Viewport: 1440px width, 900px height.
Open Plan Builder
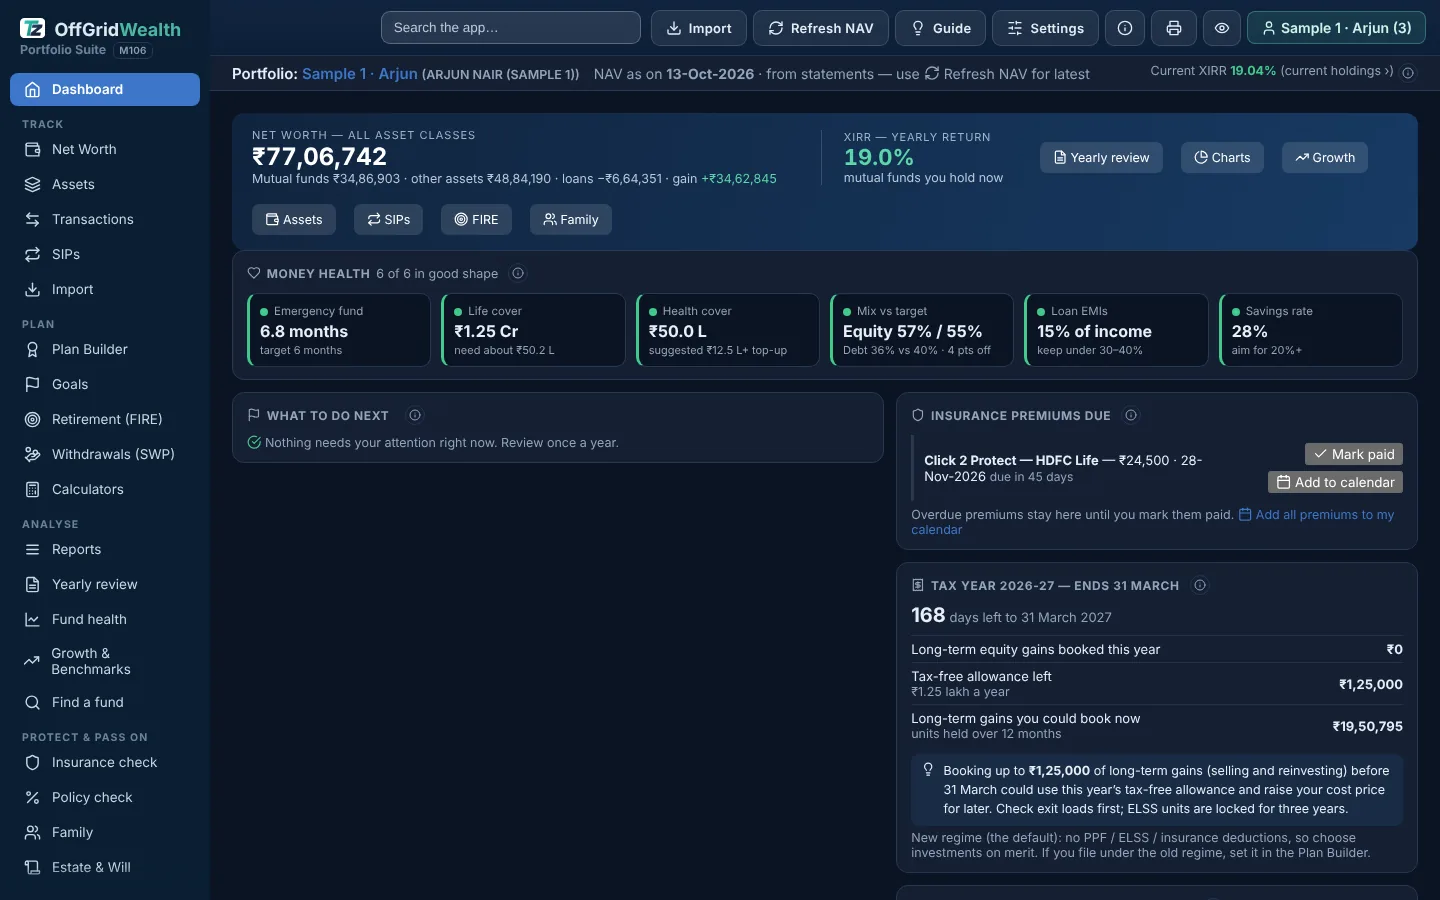pos(105,349)
